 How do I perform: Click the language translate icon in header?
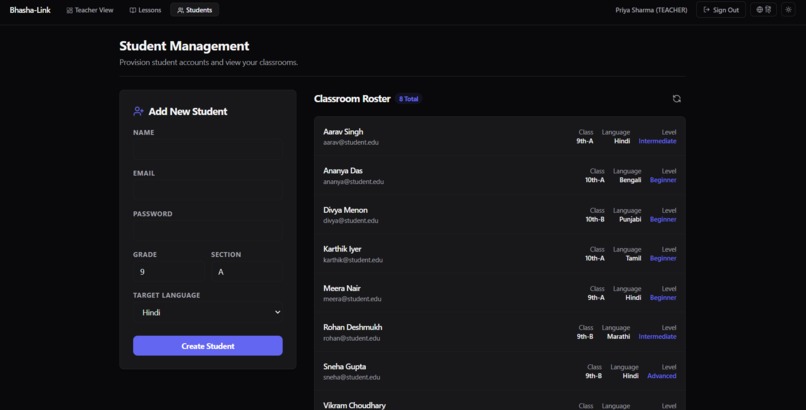point(763,10)
